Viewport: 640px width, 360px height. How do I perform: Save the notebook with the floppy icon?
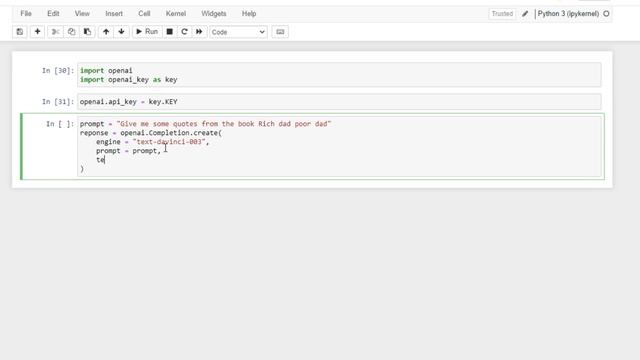[x=20, y=32]
